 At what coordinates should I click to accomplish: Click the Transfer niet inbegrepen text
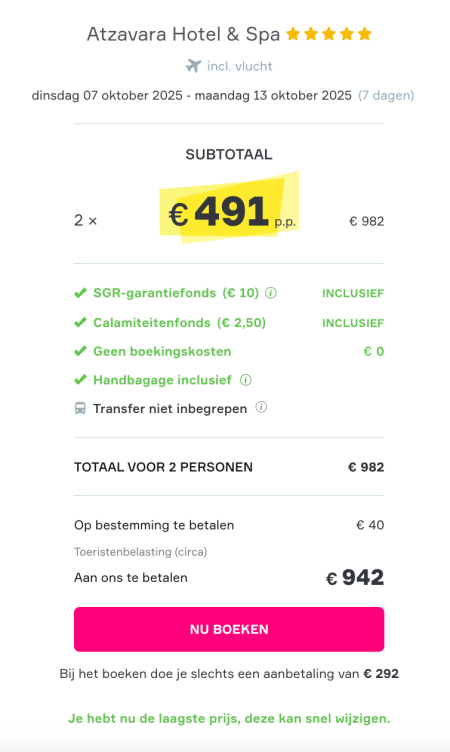click(170, 409)
